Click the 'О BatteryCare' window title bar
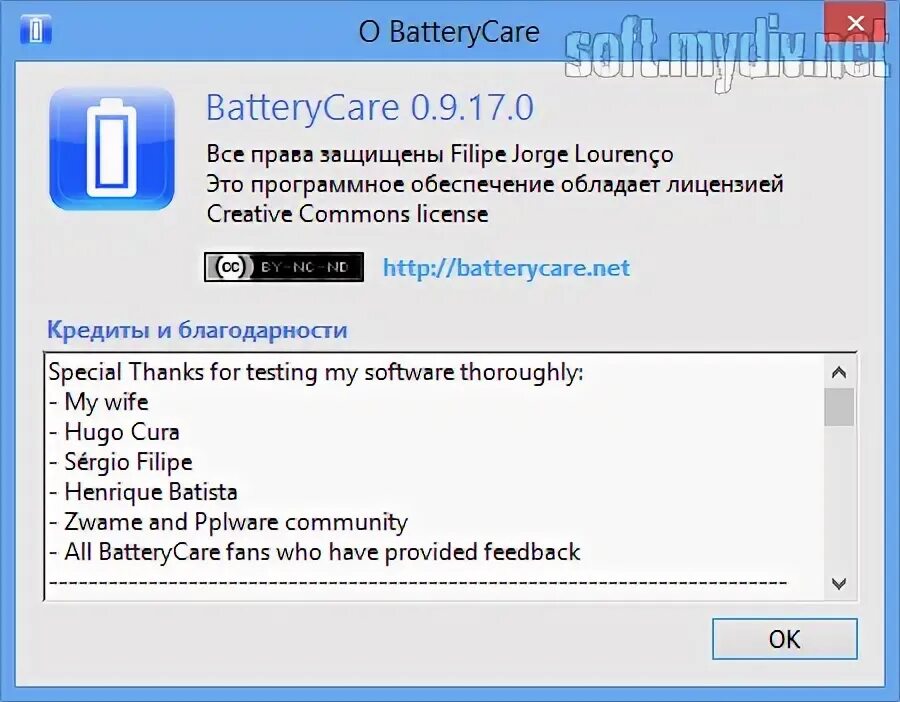Image resolution: width=900 pixels, height=702 pixels. click(449, 31)
